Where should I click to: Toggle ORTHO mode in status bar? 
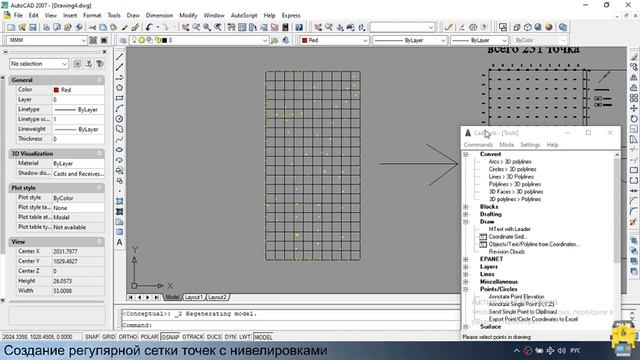[x=128, y=337]
